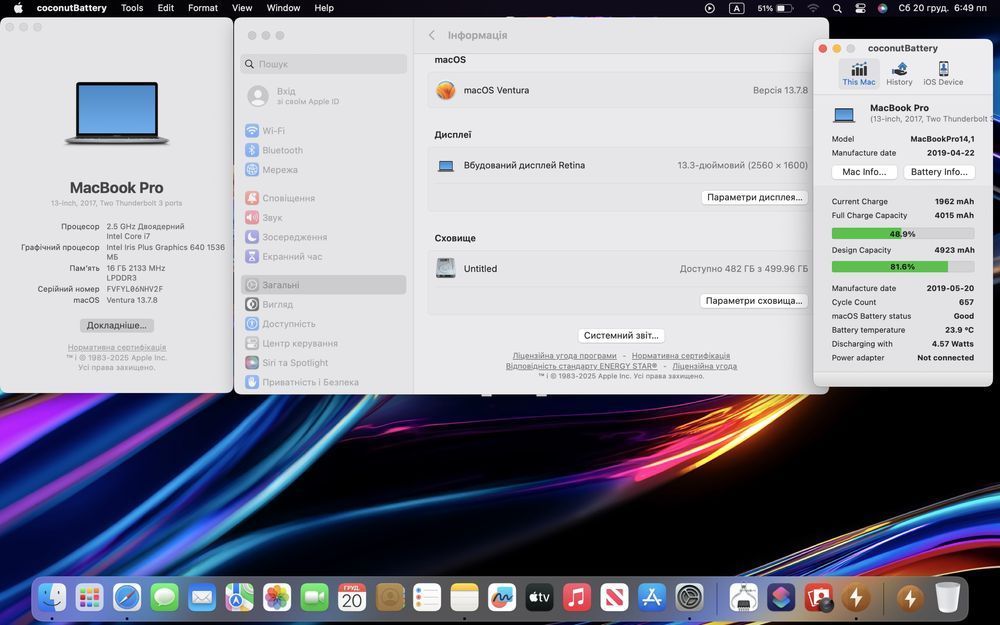The image size is (1000, 625).
Task: Open the Window menu
Action: coord(283,8)
